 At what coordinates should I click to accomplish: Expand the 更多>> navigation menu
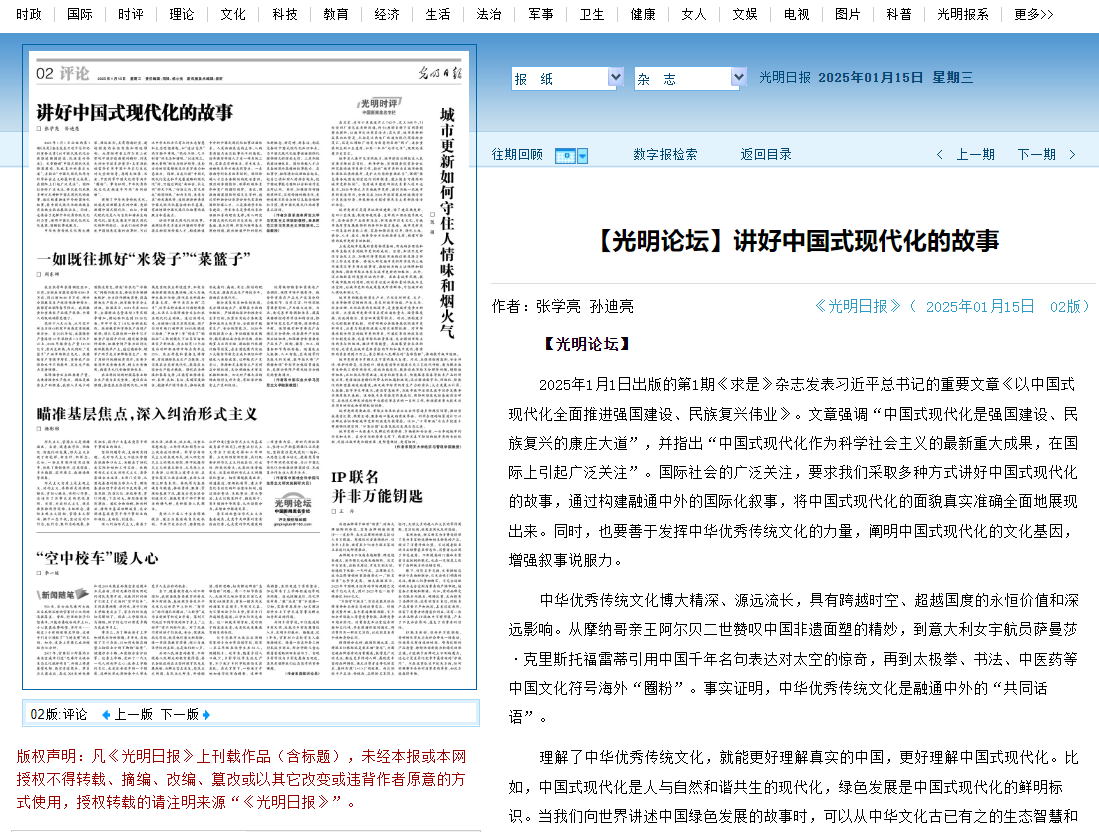pyautogui.click(x=1033, y=14)
